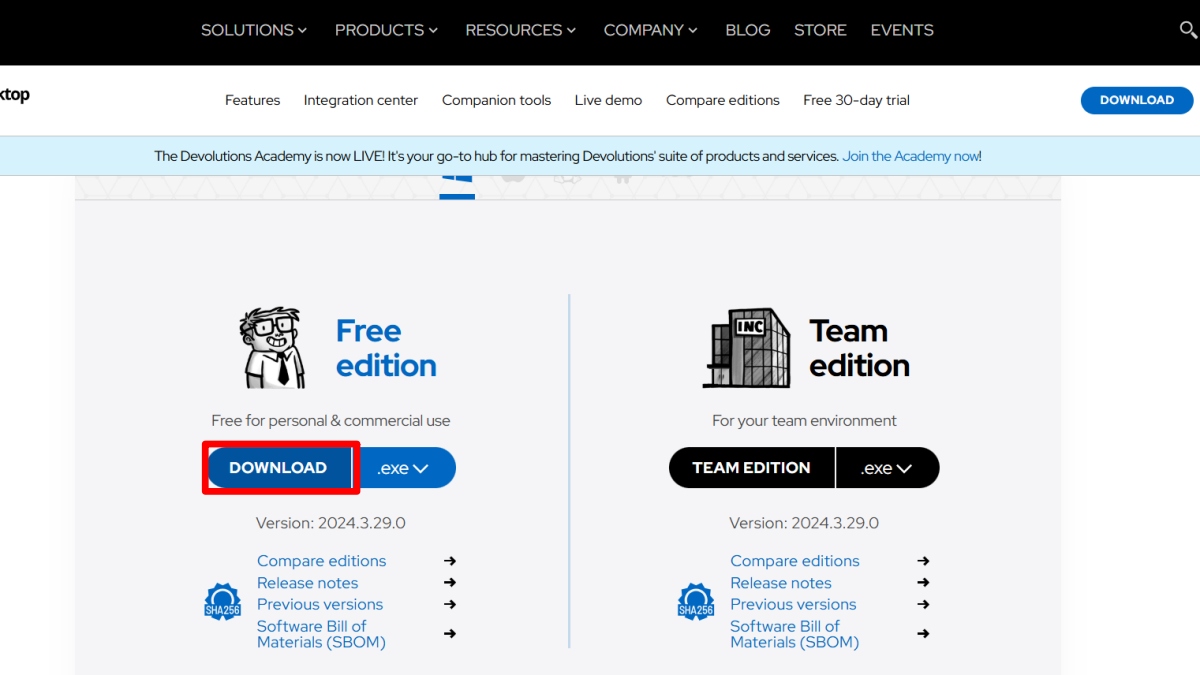Open the site search magnifier icon
The image size is (1200, 675).
tap(1188, 30)
